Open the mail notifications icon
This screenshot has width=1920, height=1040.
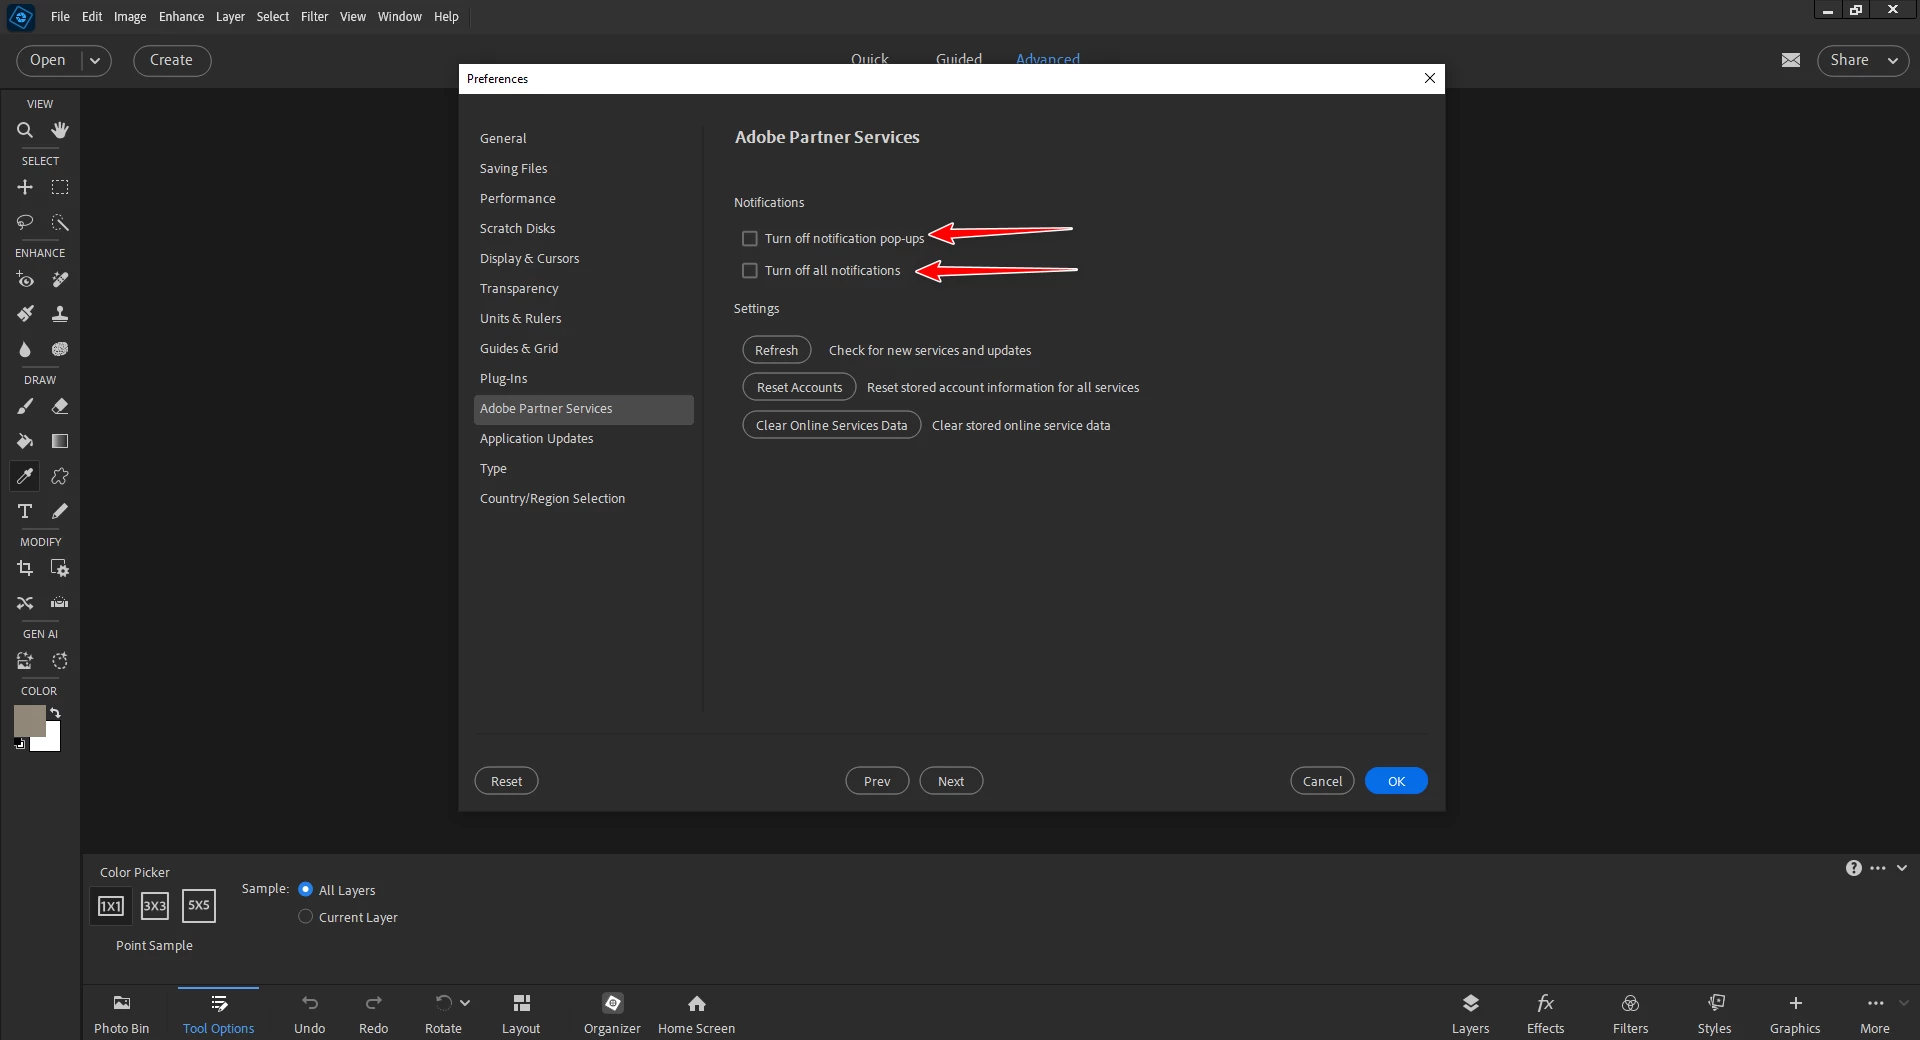tap(1791, 60)
